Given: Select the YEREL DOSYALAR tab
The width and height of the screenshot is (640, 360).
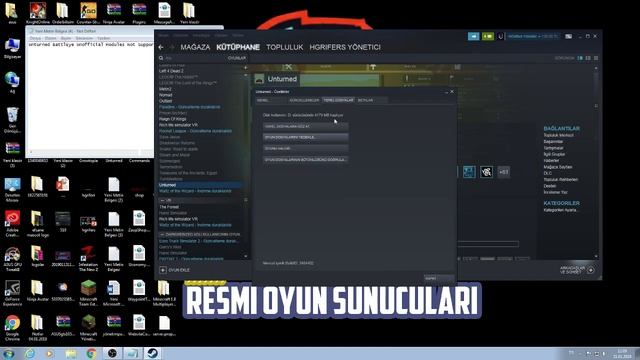Looking at the screenshot, I should click(x=338, y=100).
